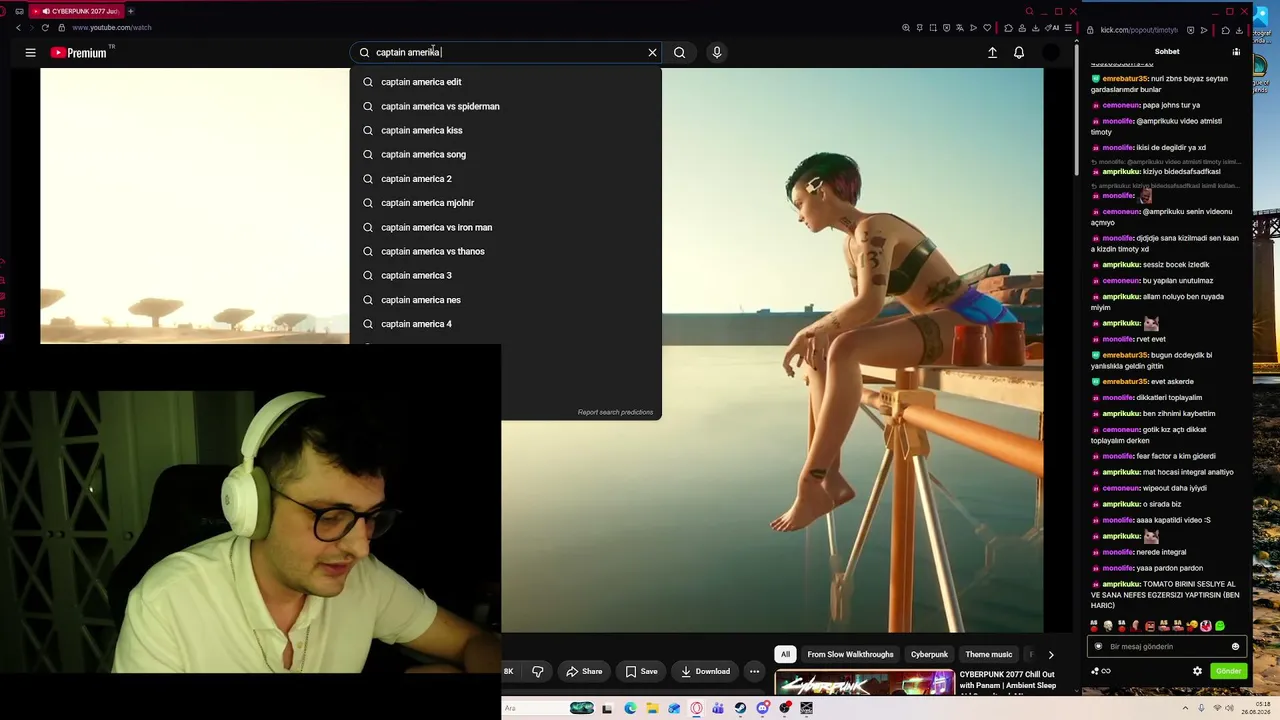Go back in the browser

(18, 27)
